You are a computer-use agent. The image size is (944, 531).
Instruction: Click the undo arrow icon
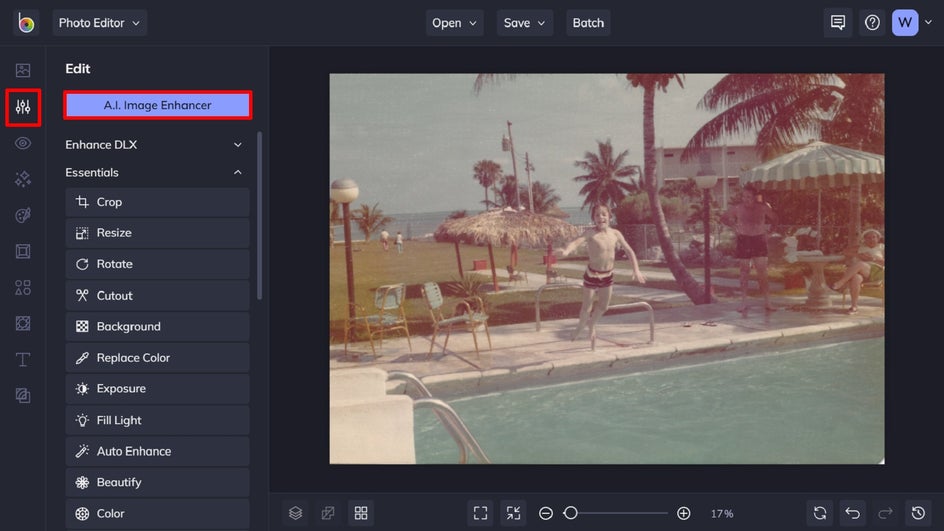tap(852, 513)
